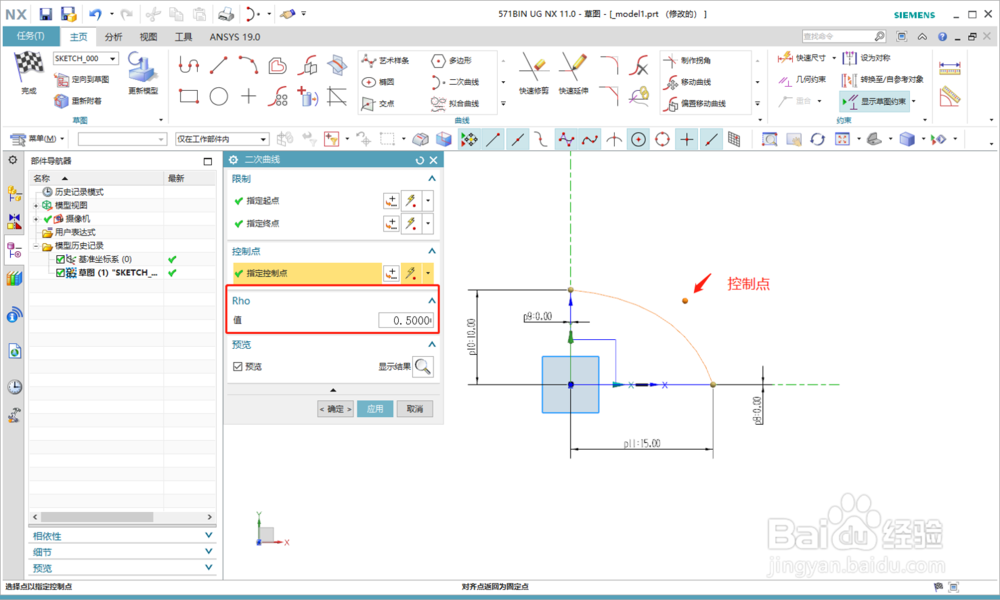
Task: Toggle the Quadrant Point snap option
Action: click(x=662, y=139)
